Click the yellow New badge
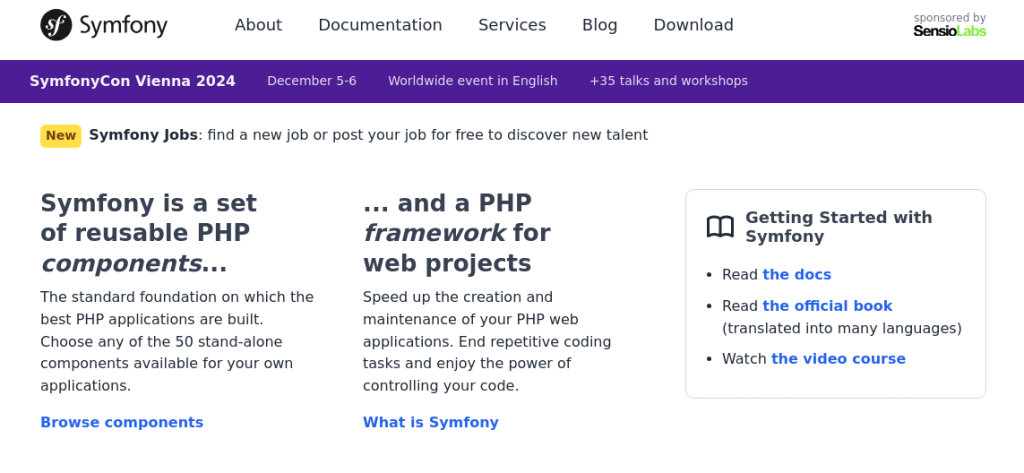The width and height of the screenshot is (1024, 473). coord(61,136)
